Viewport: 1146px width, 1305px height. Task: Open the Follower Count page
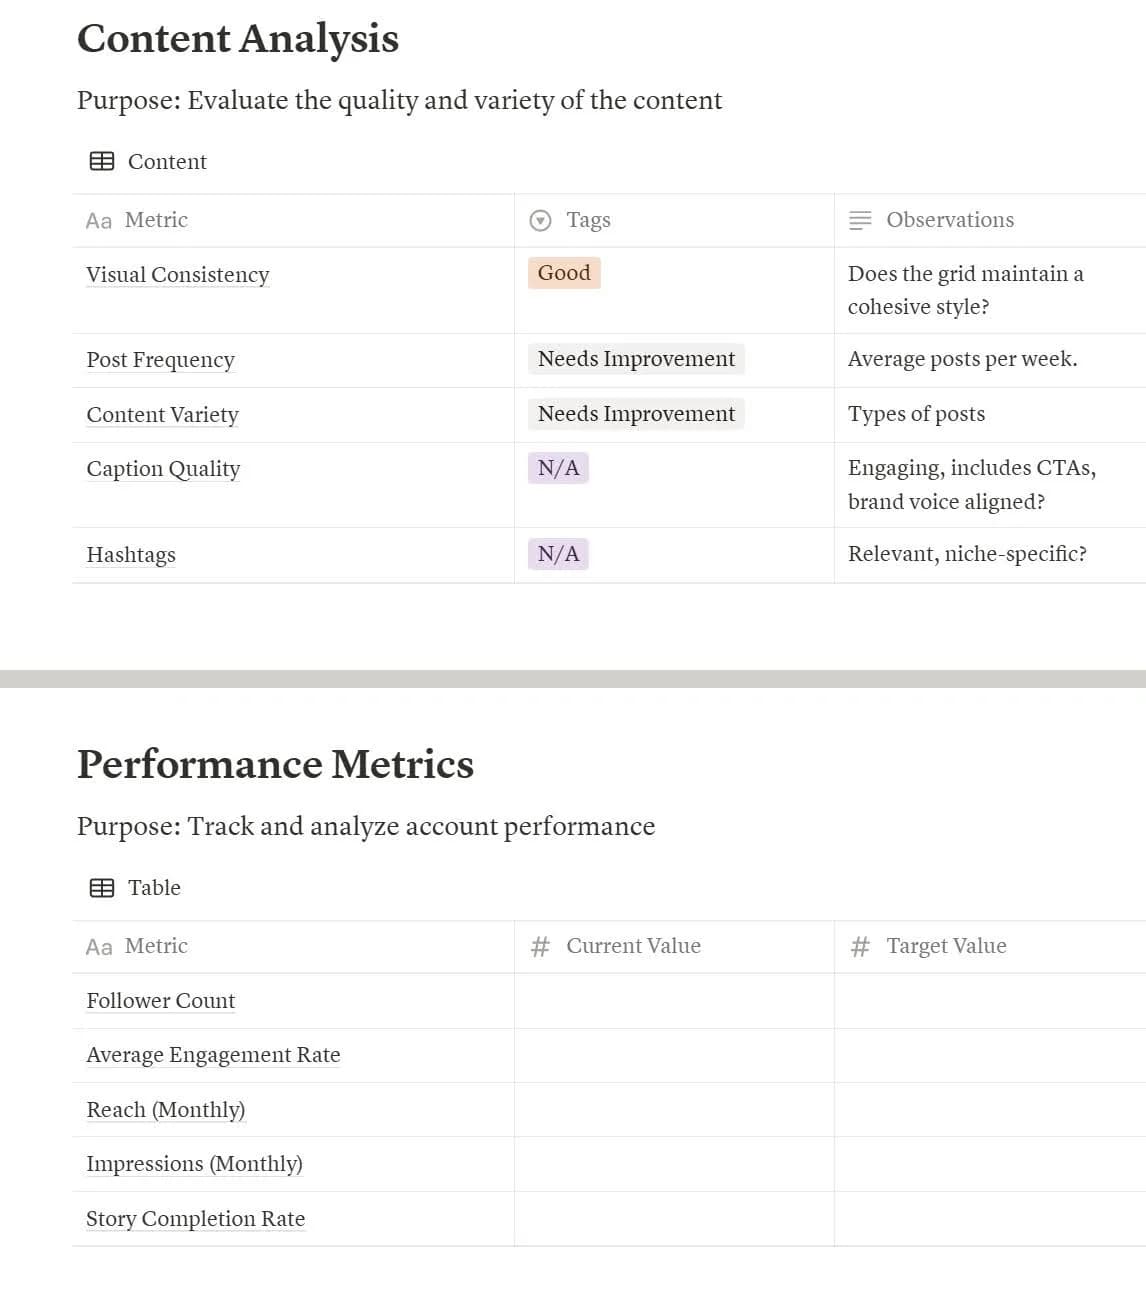click(x=160, y=1000)
